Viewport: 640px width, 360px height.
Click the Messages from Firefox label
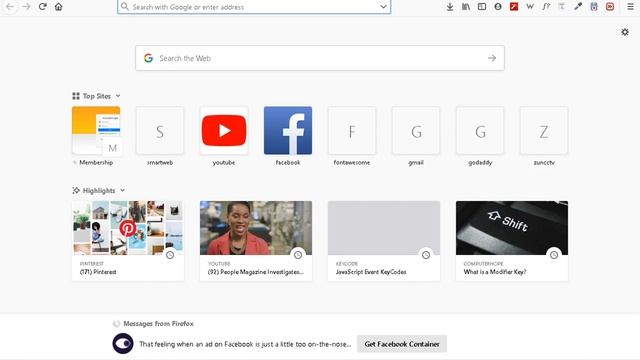(x=158, y=323)
